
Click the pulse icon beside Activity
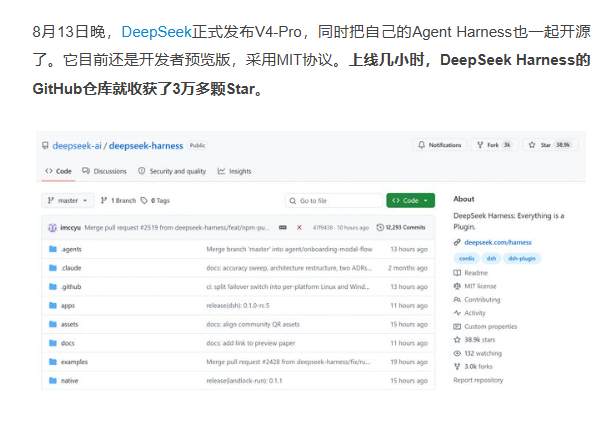[457, 313]
